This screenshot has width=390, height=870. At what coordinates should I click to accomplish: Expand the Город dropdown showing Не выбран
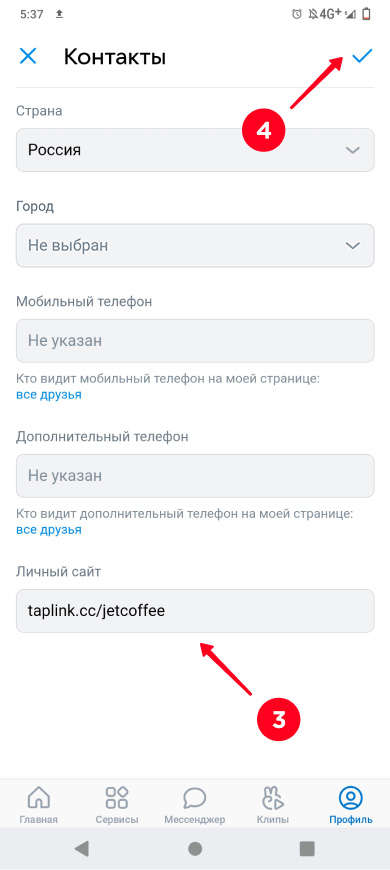(x=195, y=246)
